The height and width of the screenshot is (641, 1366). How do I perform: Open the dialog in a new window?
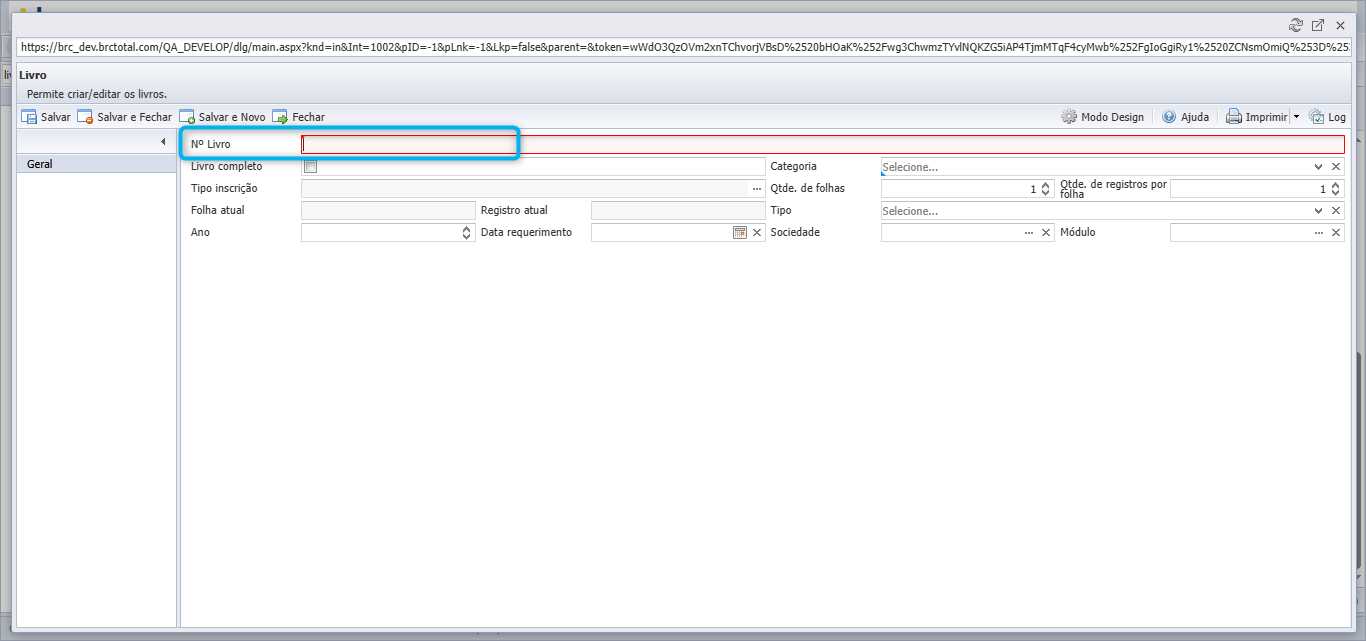[1318, 25]
